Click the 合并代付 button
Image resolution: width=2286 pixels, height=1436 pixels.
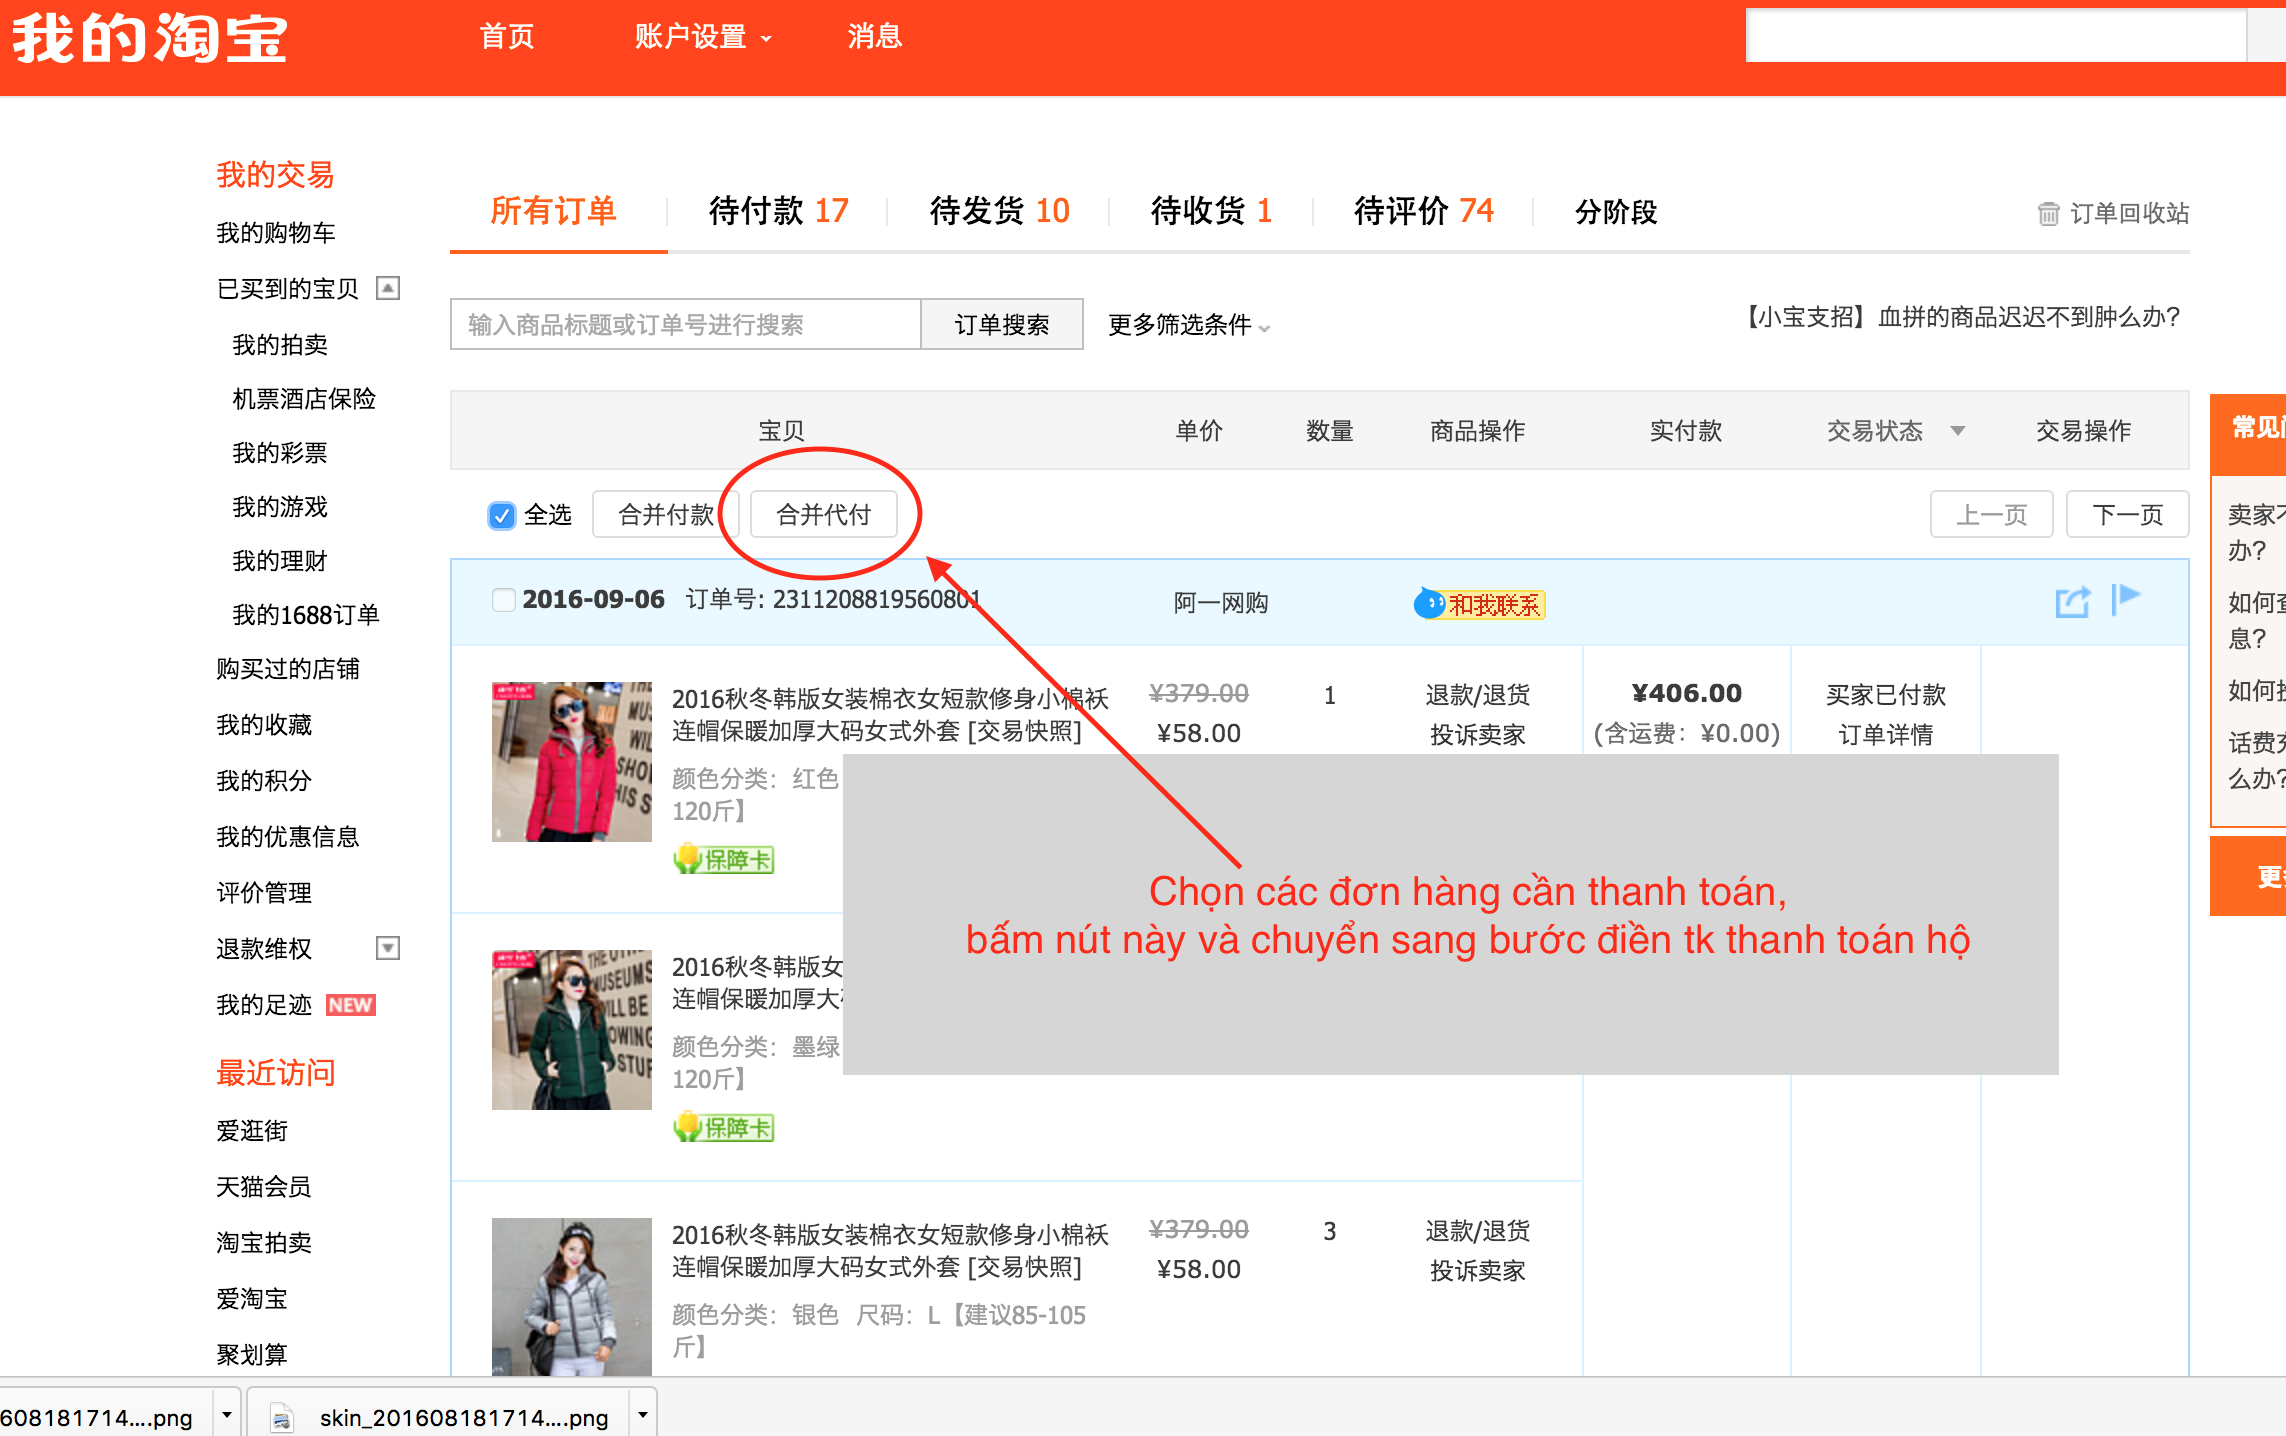[823, 515]
